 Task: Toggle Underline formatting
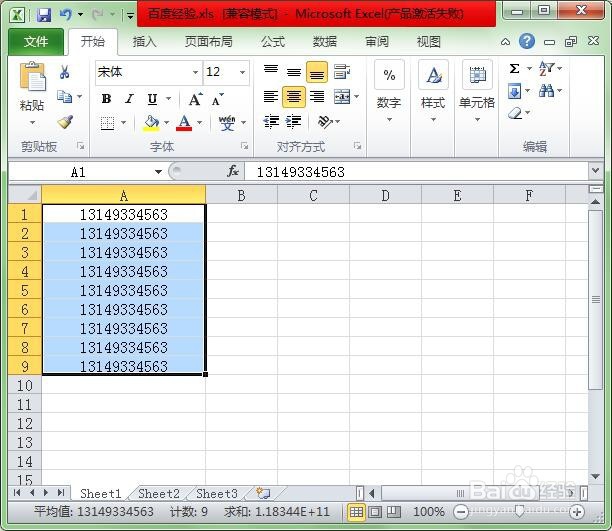152,99
